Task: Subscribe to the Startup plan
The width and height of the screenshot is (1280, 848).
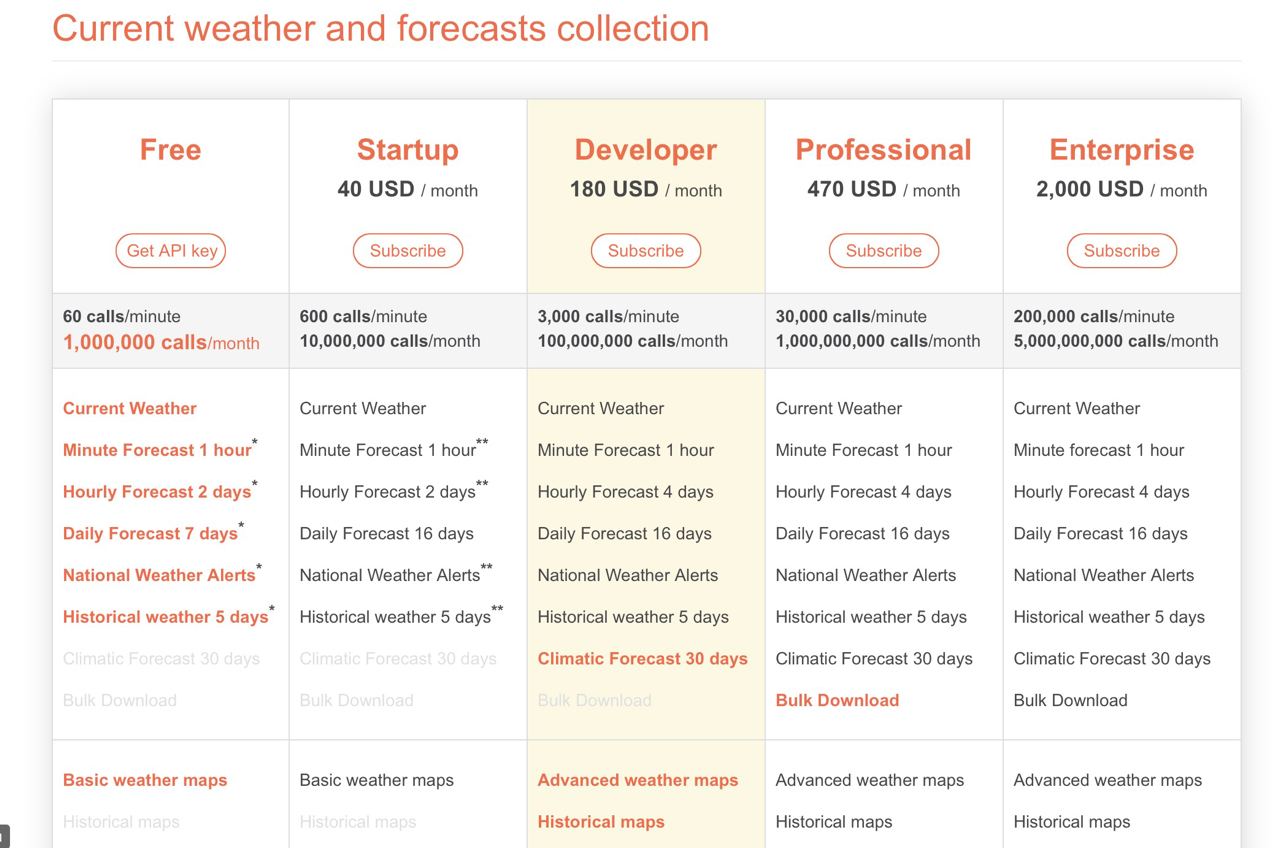Action: click(408, 251)
